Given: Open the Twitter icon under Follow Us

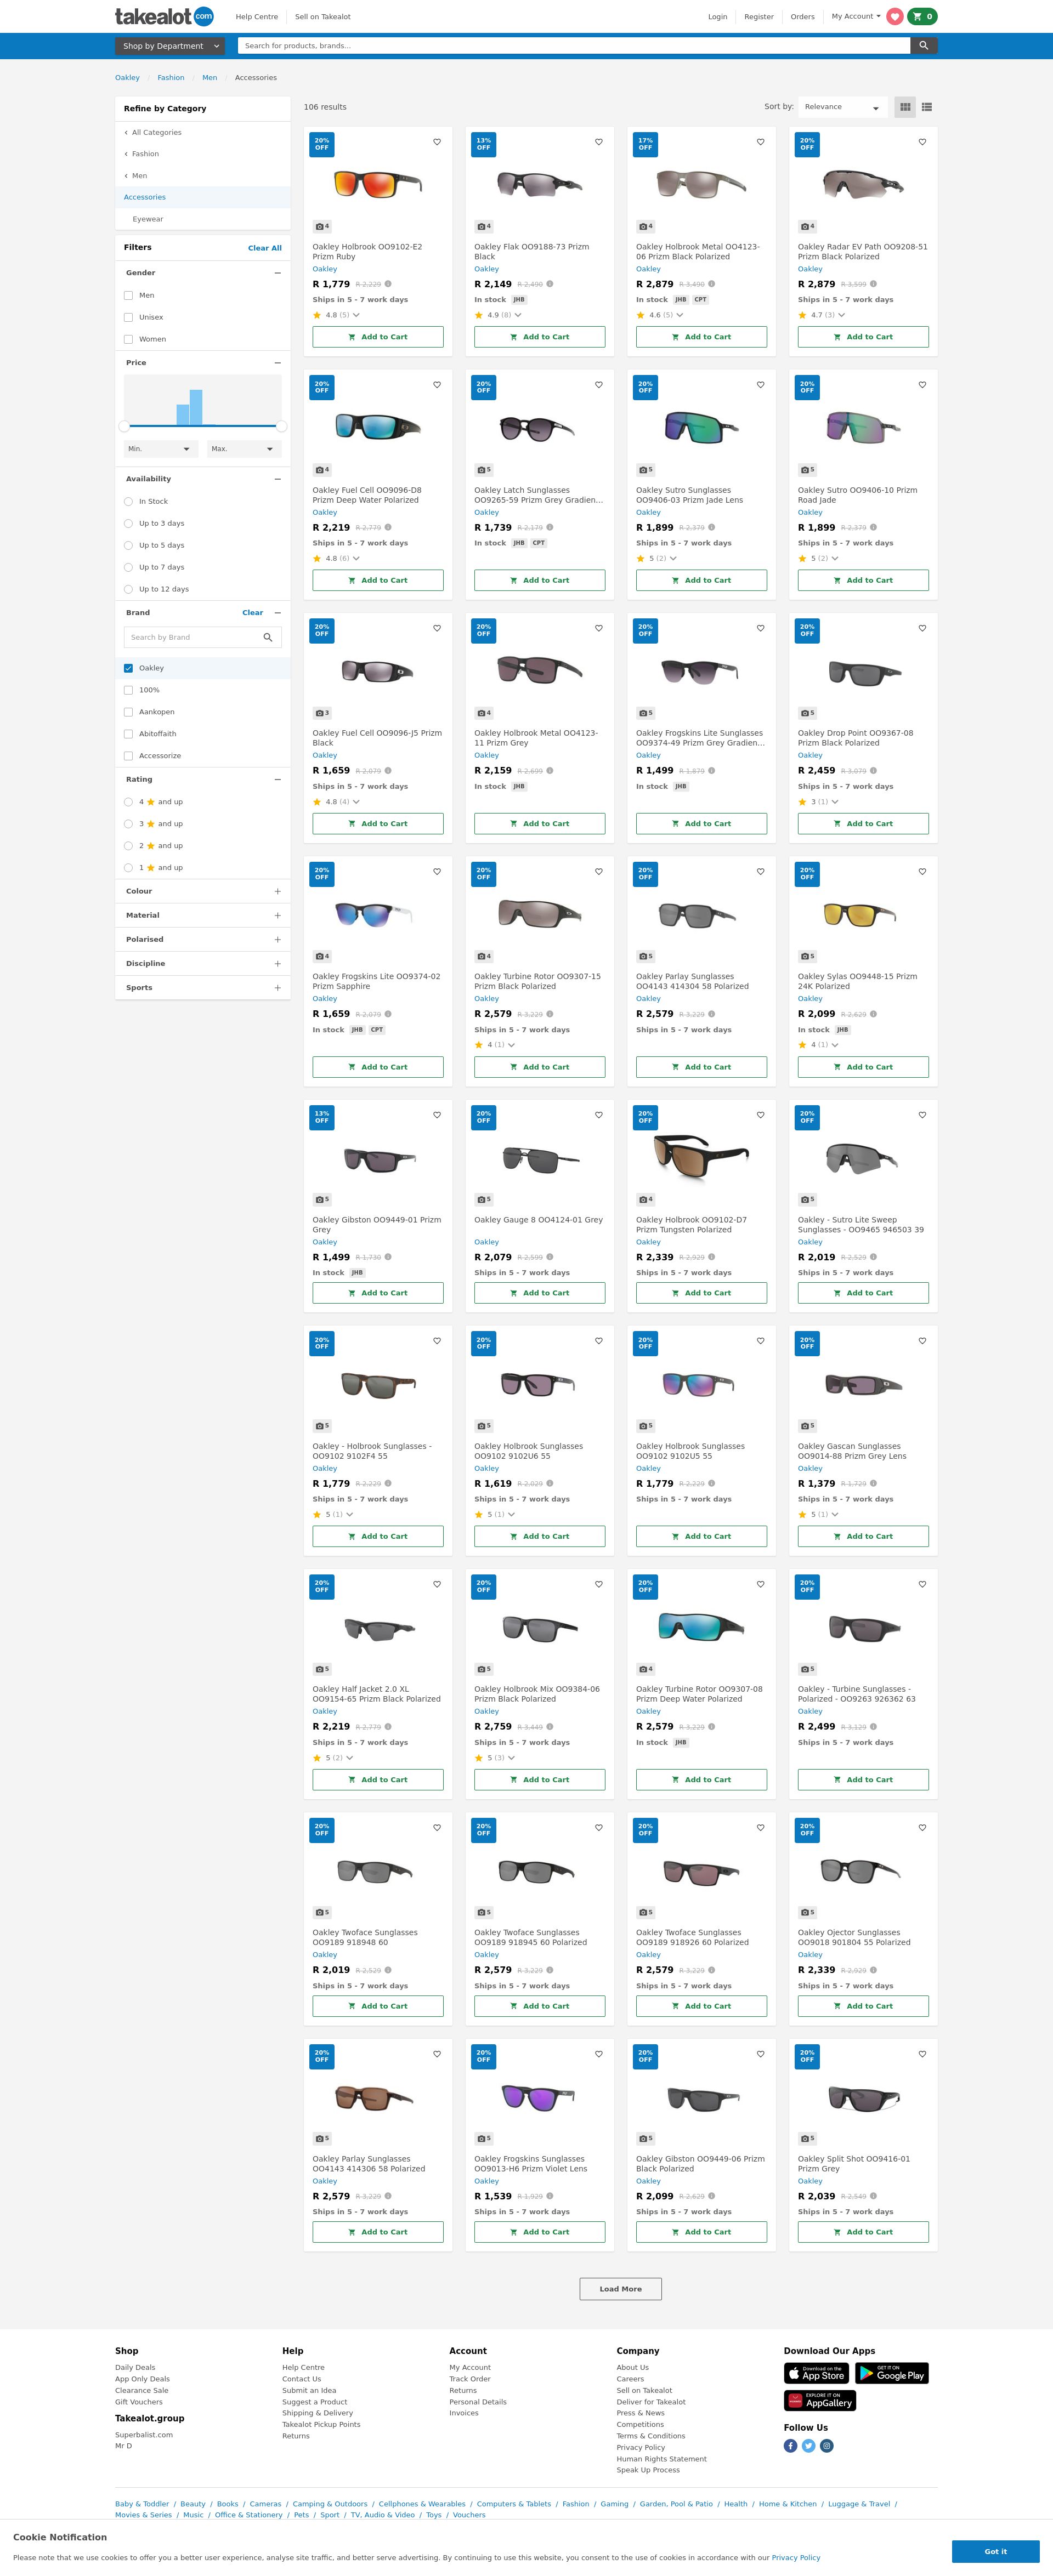Looking at the screenshot, I should [x=809, y=2446].
